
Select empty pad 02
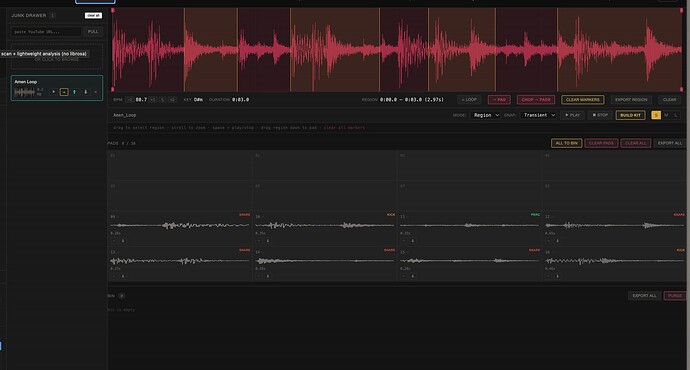tap(325, 166)
